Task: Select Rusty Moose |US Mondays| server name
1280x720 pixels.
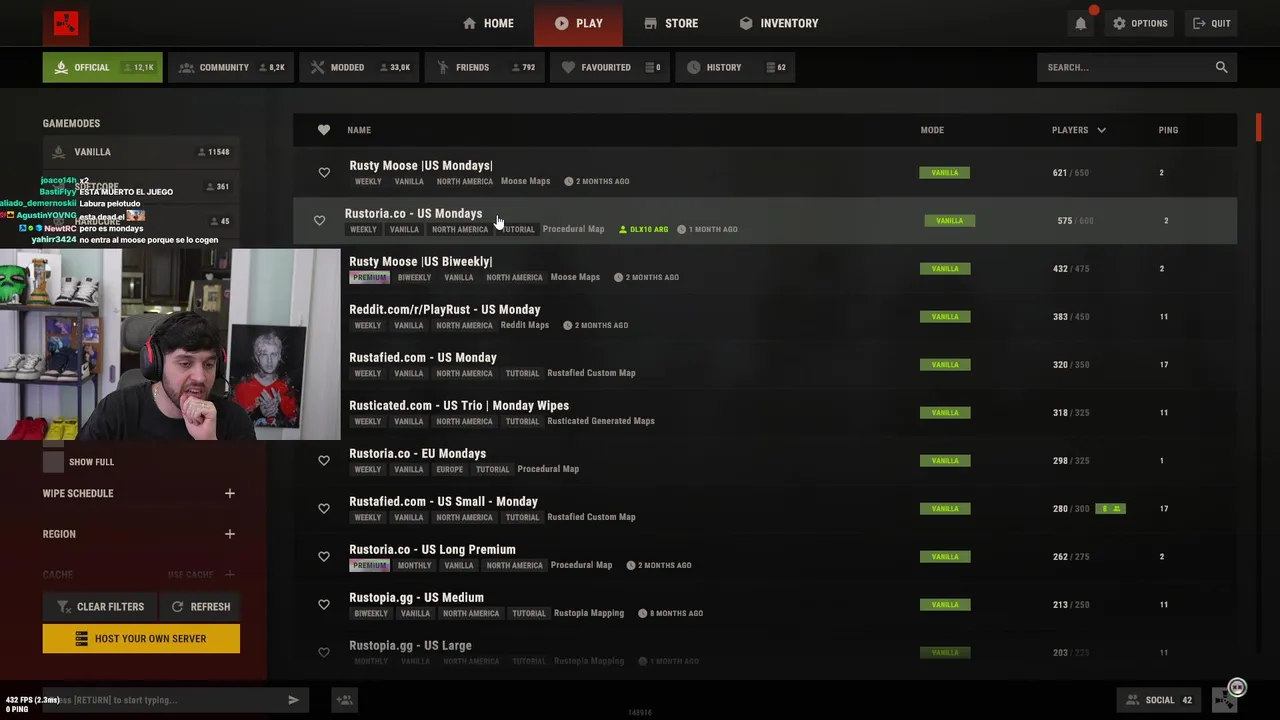Action: point(421,165)
